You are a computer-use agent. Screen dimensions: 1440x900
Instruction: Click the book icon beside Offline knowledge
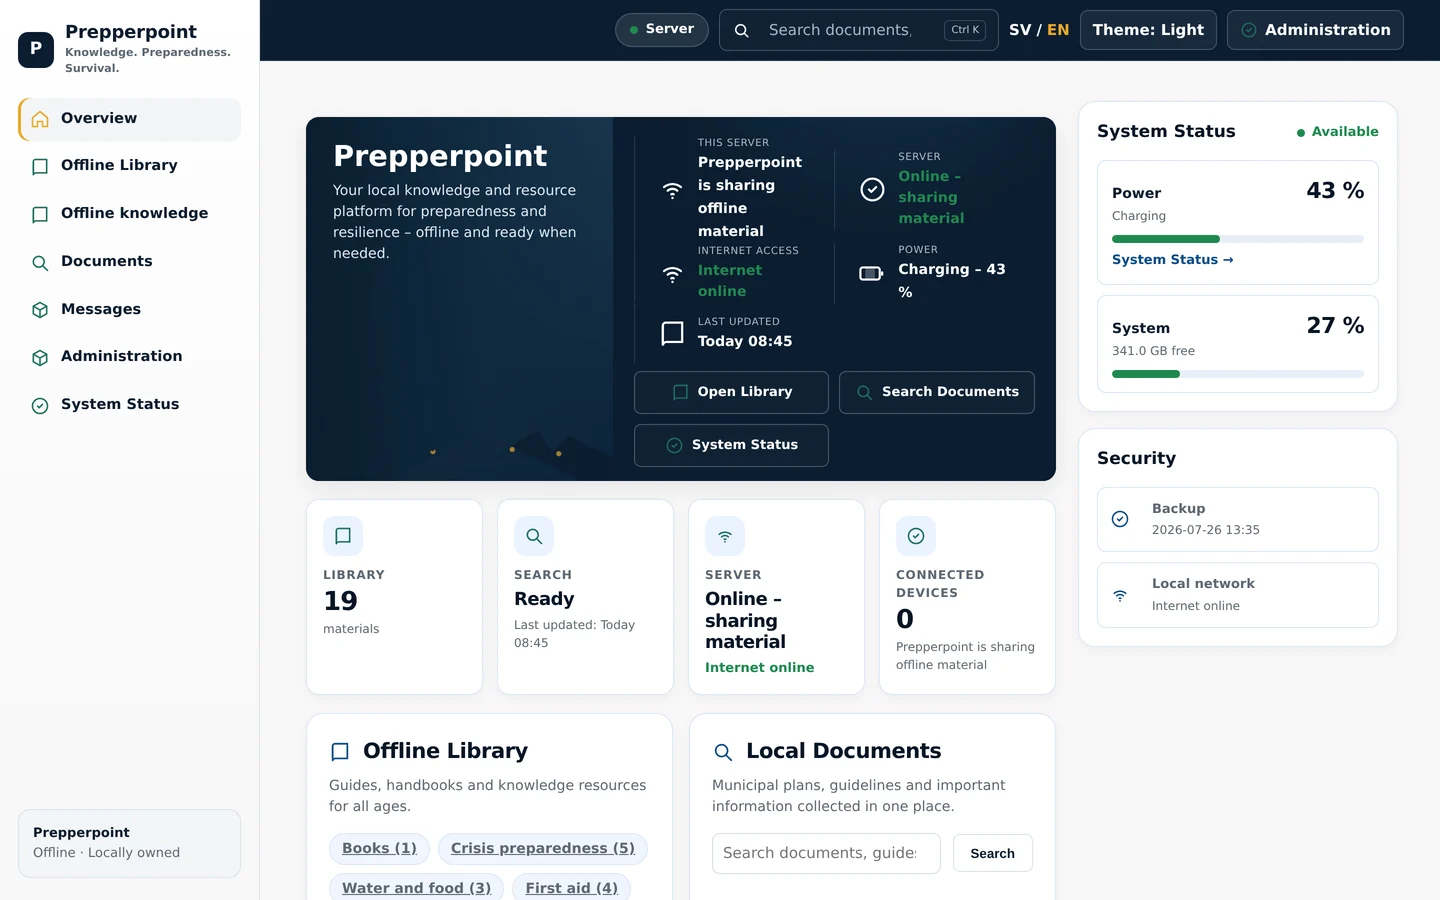click(40, 215)
